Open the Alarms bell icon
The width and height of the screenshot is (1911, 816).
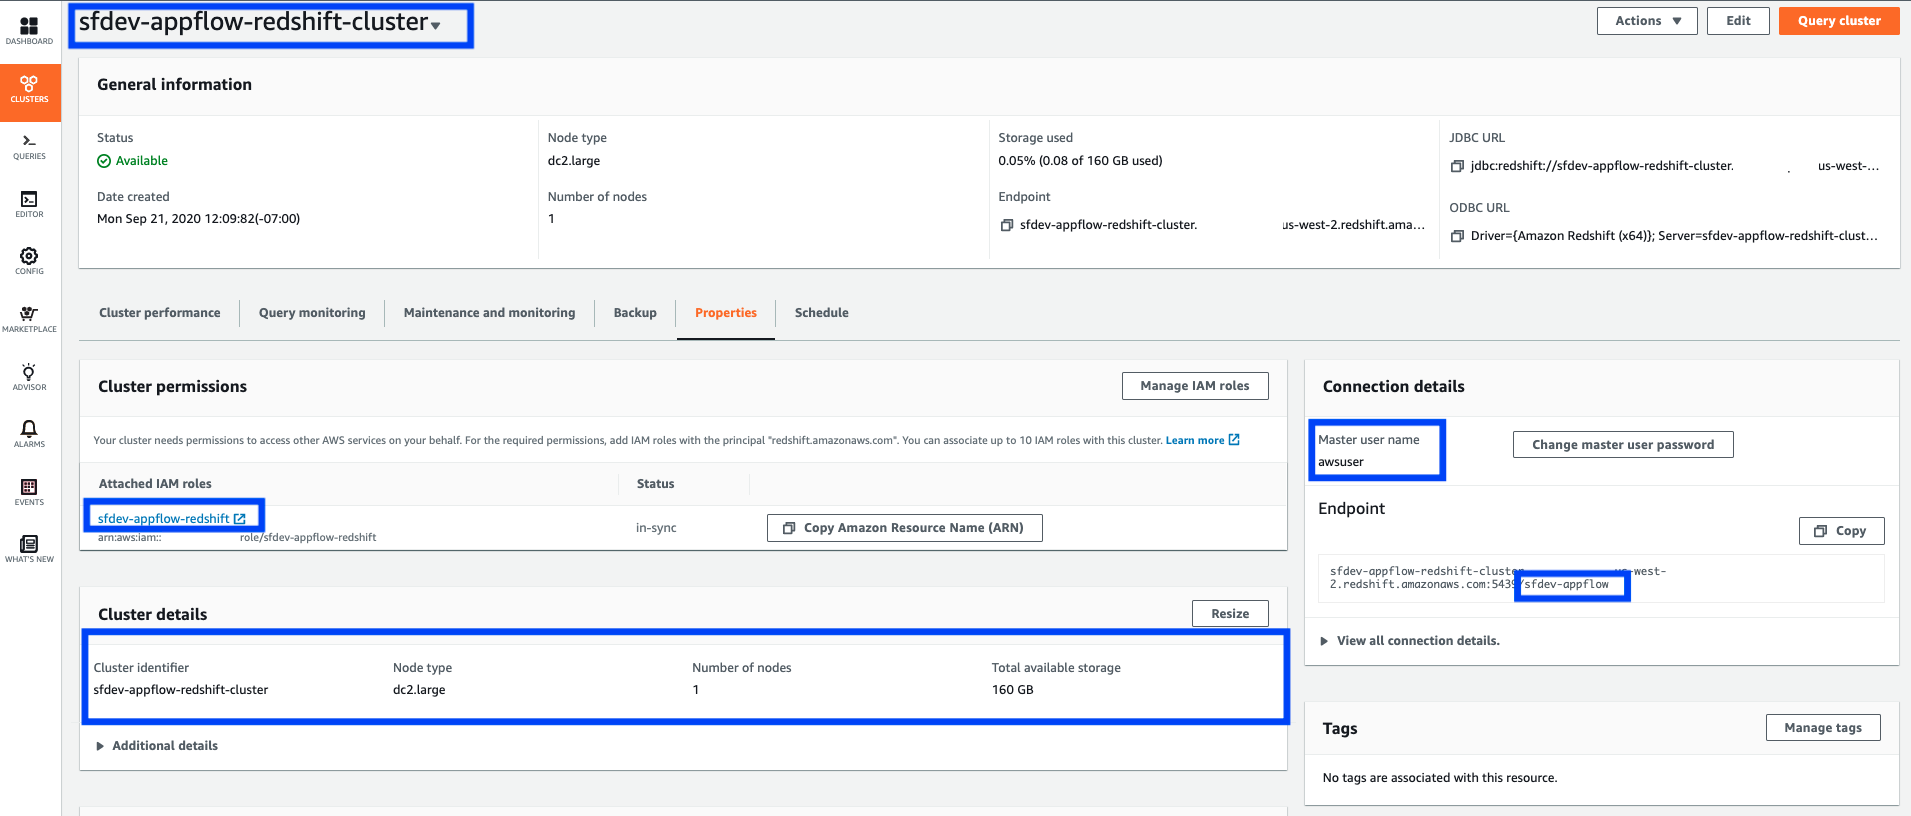[29, 434]
